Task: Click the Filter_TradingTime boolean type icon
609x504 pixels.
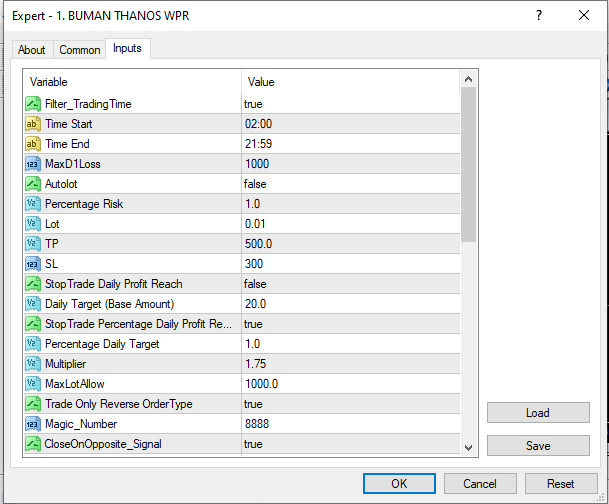Action: pos(33,104)
